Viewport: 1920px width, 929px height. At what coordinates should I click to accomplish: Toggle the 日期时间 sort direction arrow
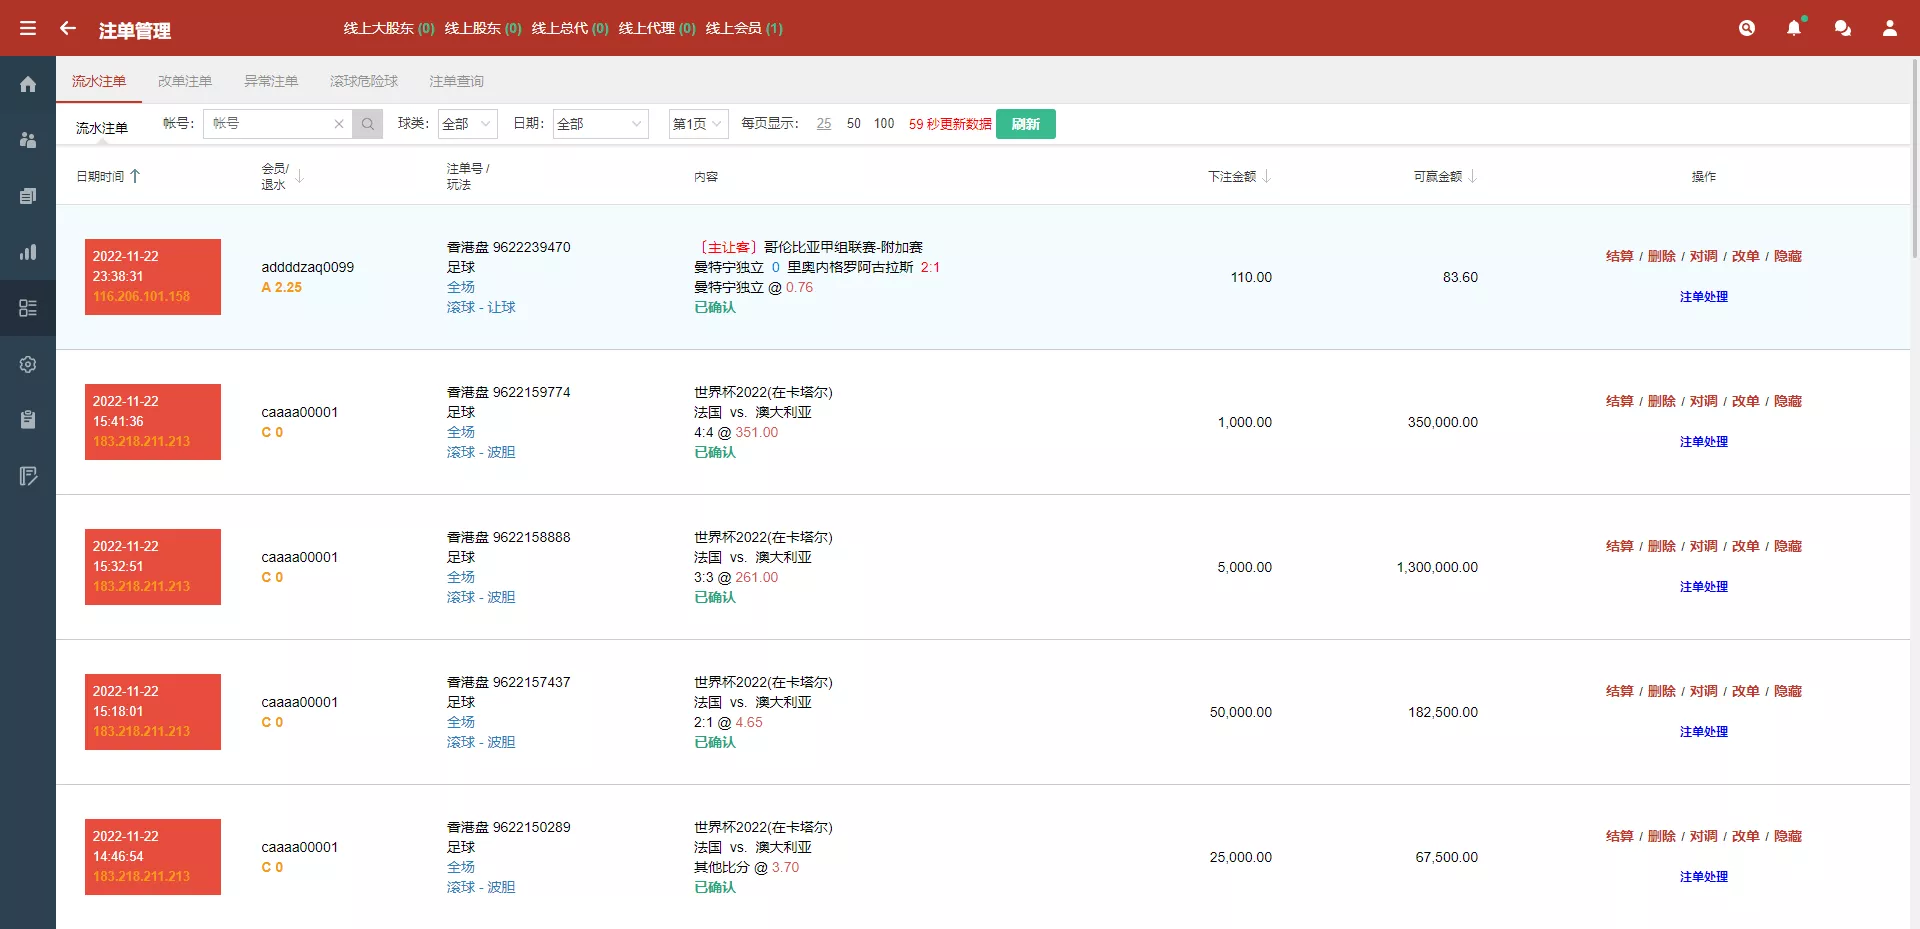(137, 176)
